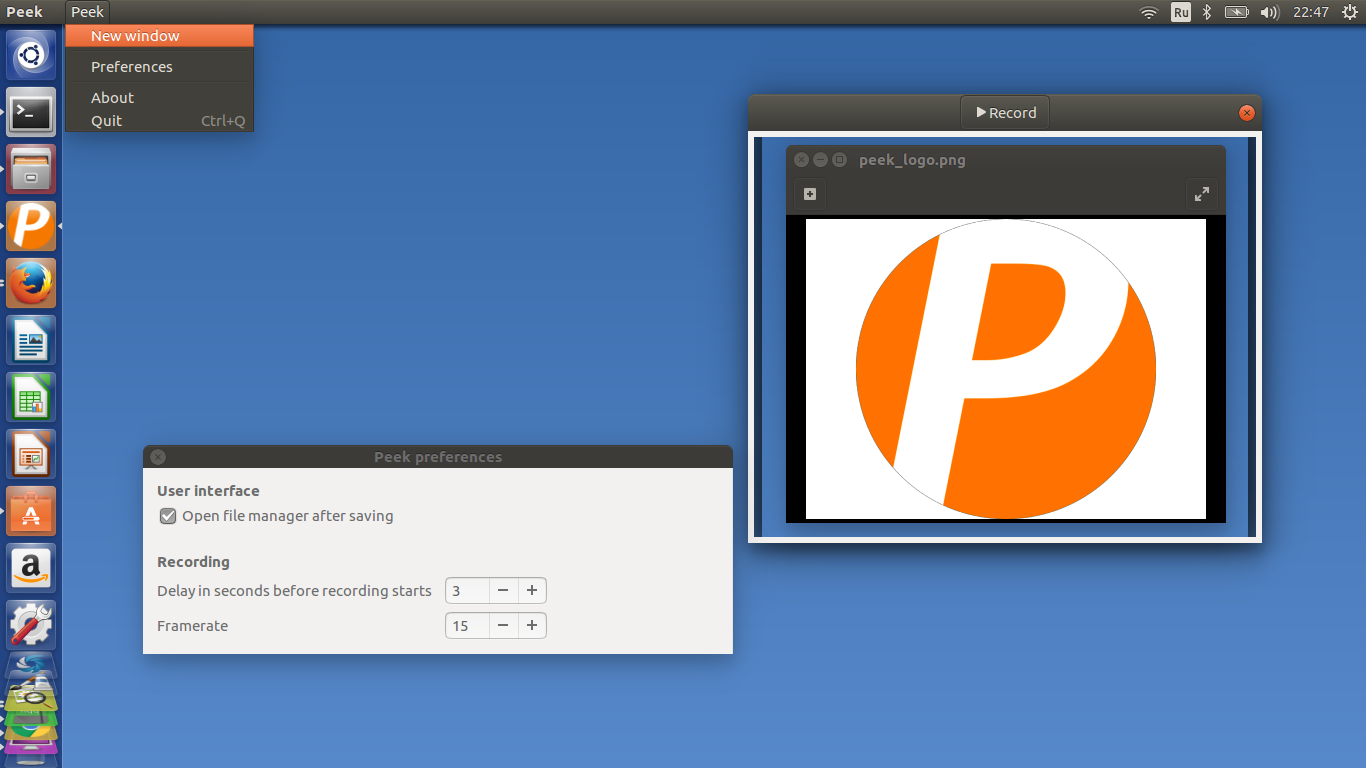Click the orange P logo image
This screenshot has width=1366, height=768.
pyautogui.click(x=1006, y=369)
